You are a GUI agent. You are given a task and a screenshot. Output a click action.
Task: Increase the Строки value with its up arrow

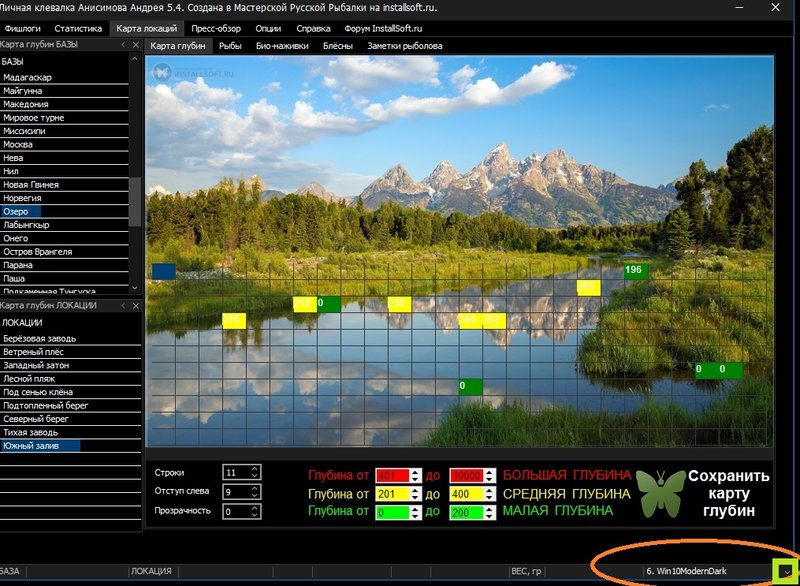(255, 469)
